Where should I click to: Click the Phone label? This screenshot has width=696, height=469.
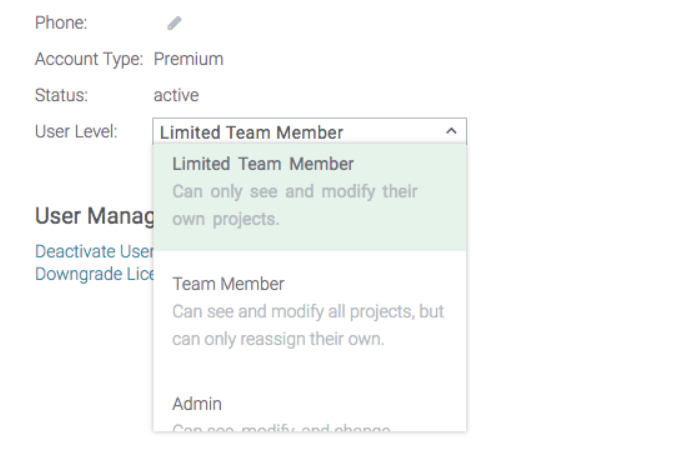click(x=61, y=23)
